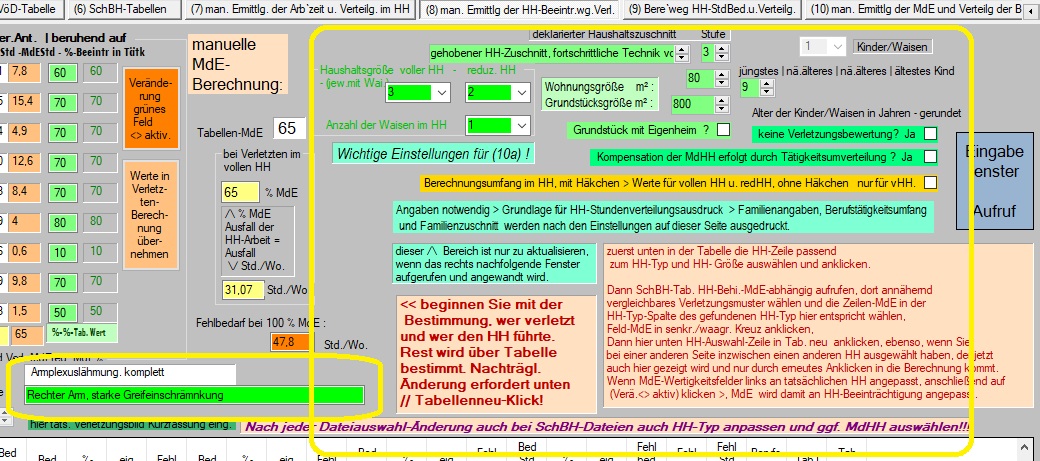The height and width of the screenshot is (461, 1040).
Task: Click the red '<< beginnen Sie mit der Bestimmung' note
Action: pyautogui.click(x=497, y=353)
